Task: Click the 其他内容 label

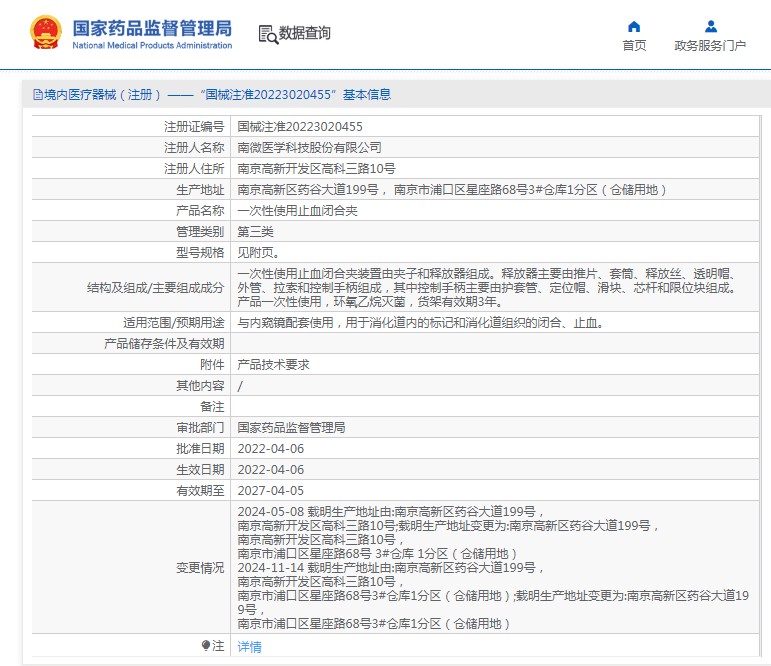Action: click(x=200, y=386)
